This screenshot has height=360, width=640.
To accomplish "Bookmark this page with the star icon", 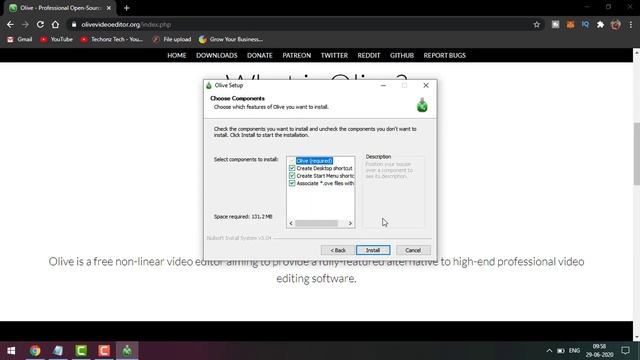I will tap(536, 24).
